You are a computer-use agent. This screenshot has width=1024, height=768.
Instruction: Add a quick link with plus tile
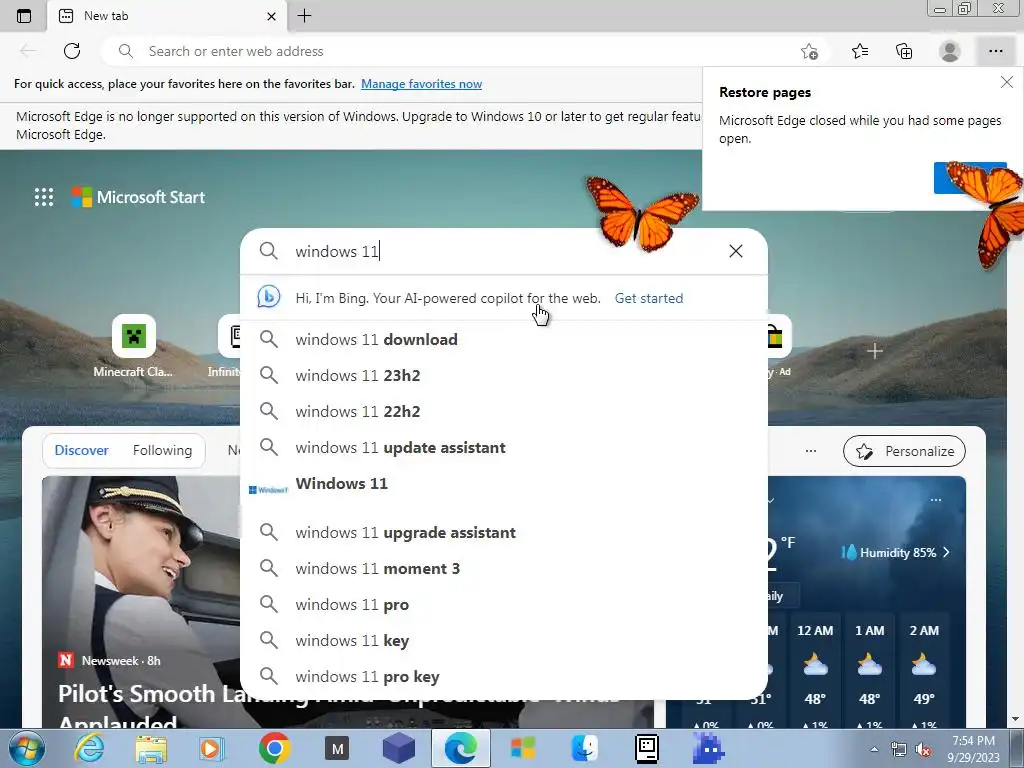(874, 351)
